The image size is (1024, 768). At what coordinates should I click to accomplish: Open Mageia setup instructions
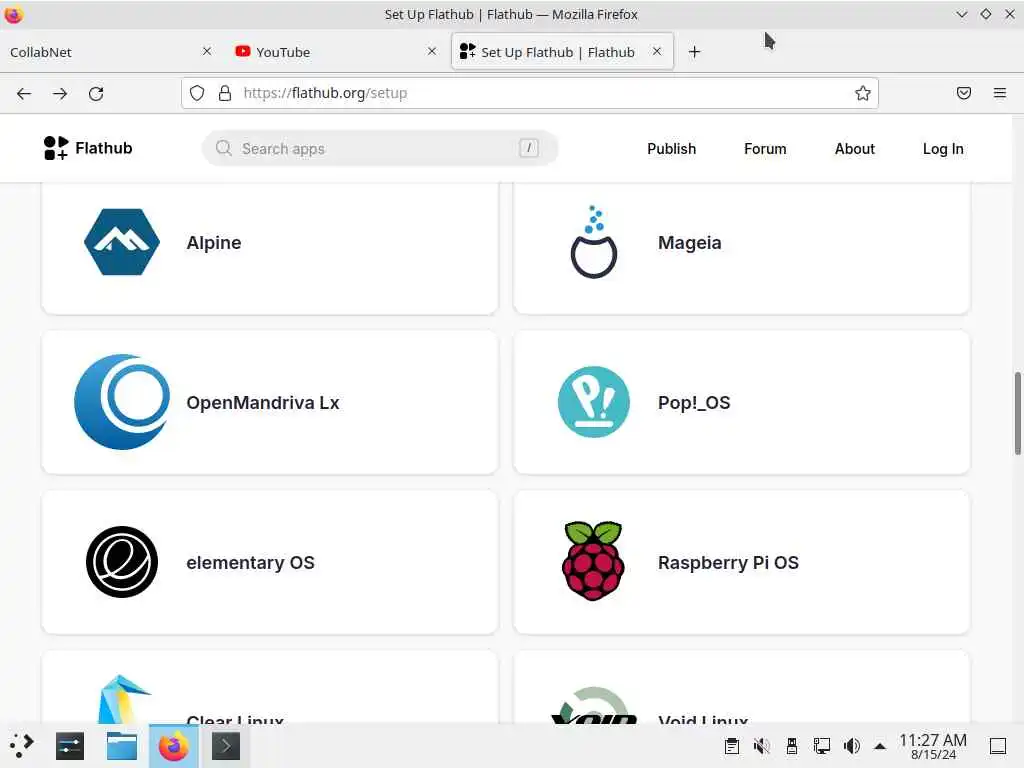point(742,248)
